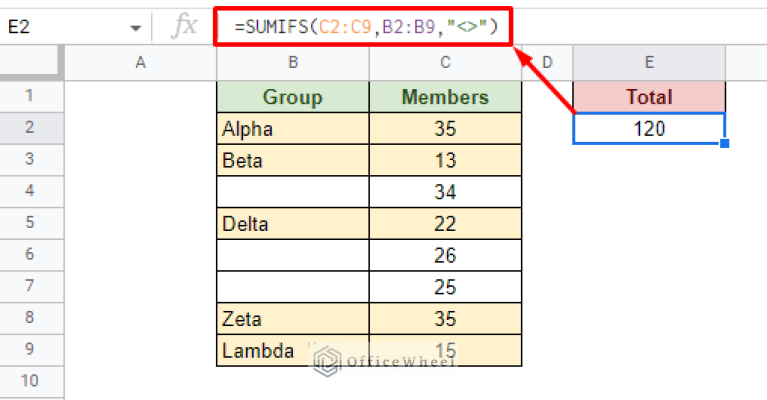Select cell E2 showing 120
767x400 pixels.
click(649, 129)
